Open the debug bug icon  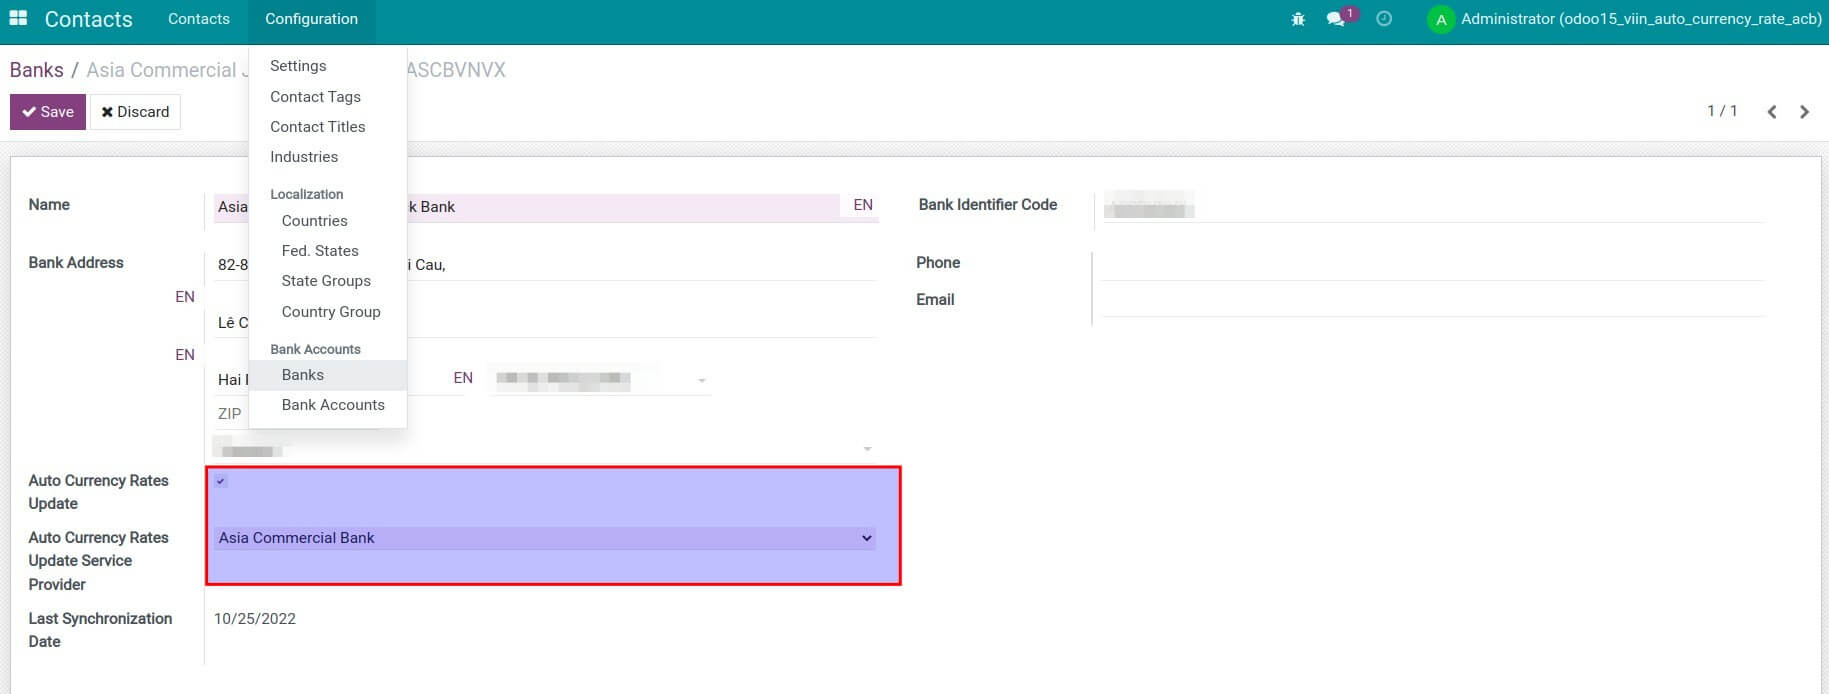point(1298,19)
